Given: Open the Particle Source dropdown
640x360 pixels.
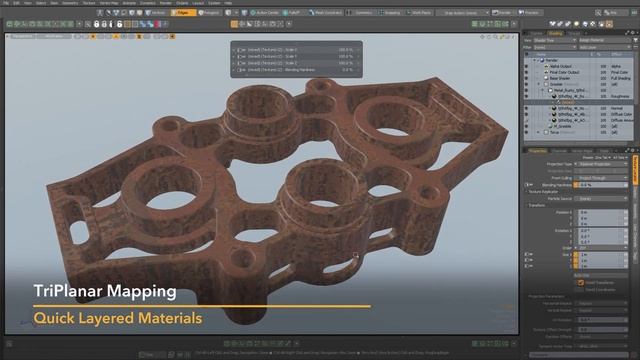Looking at the screenshot, I should [602, 198].
